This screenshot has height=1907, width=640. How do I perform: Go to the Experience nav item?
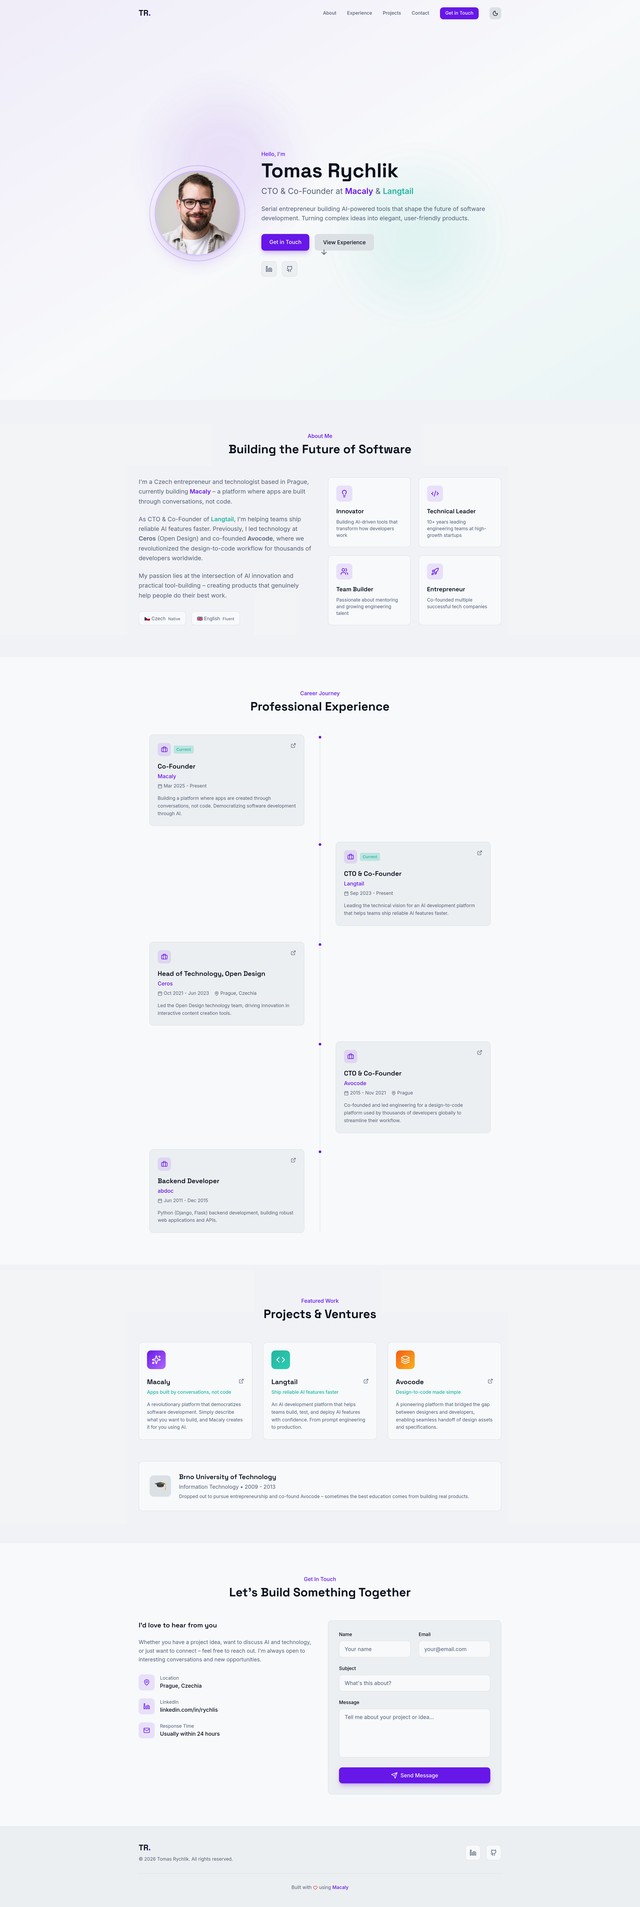tap(359, 13)
